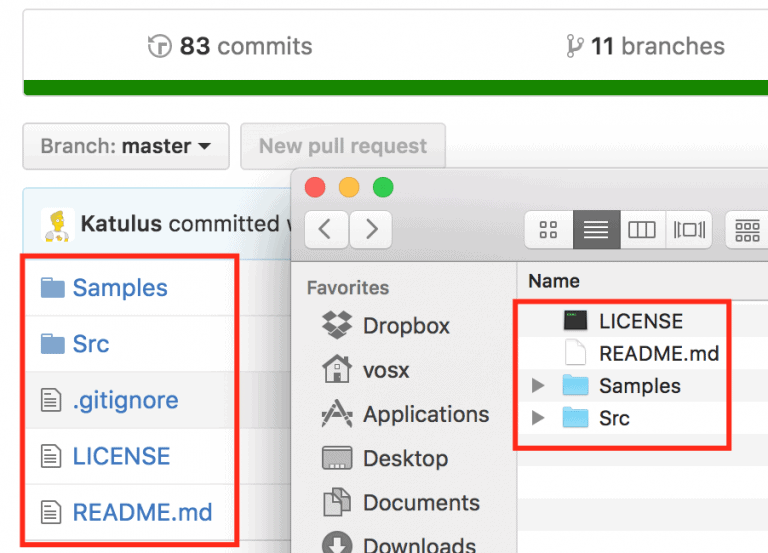This screenshot has height=553, width=768.
Task: Open the 11 branches link
Action: (645, 47)
